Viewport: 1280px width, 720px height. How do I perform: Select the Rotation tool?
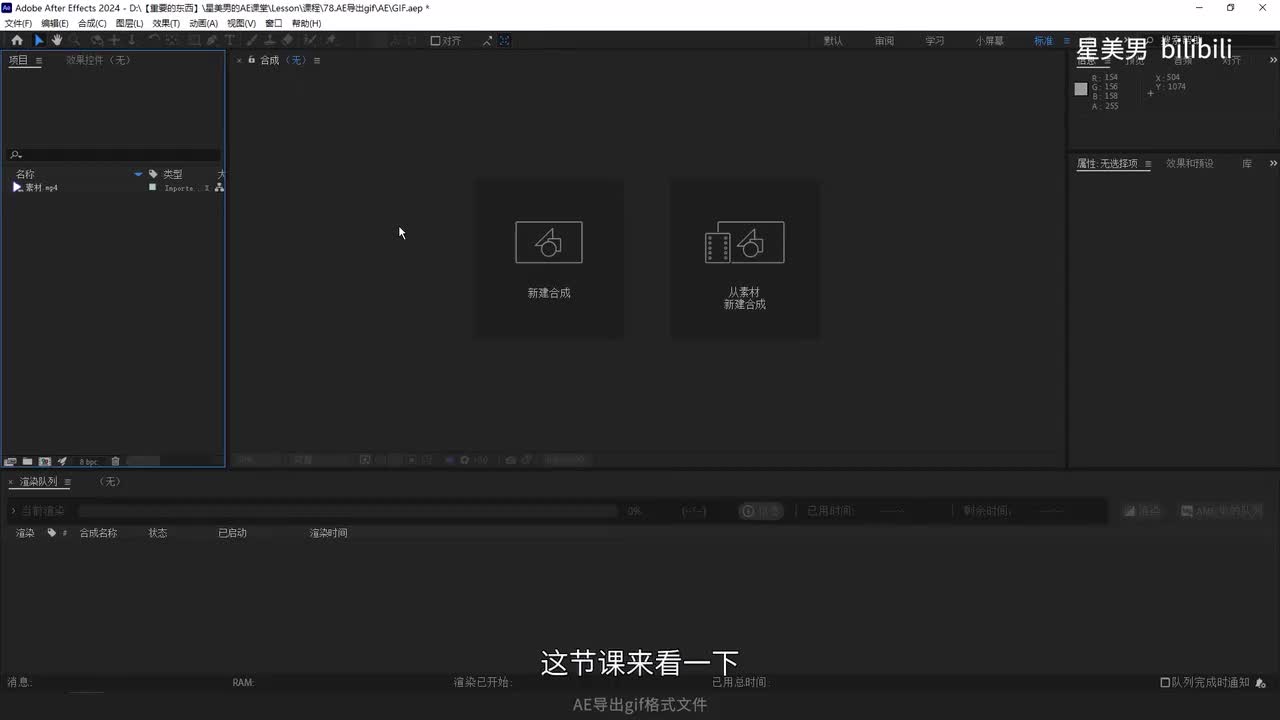(153, 40)
